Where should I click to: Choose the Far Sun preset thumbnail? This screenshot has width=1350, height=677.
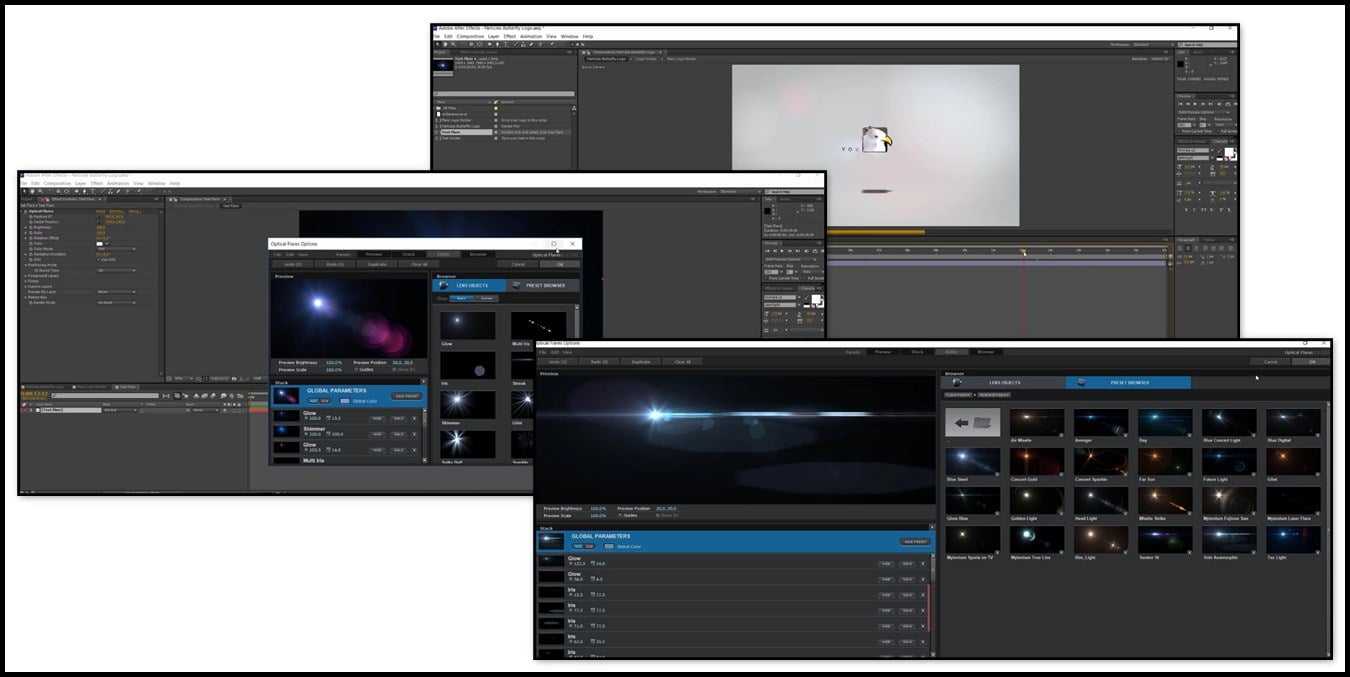(x=1165, y=462)
